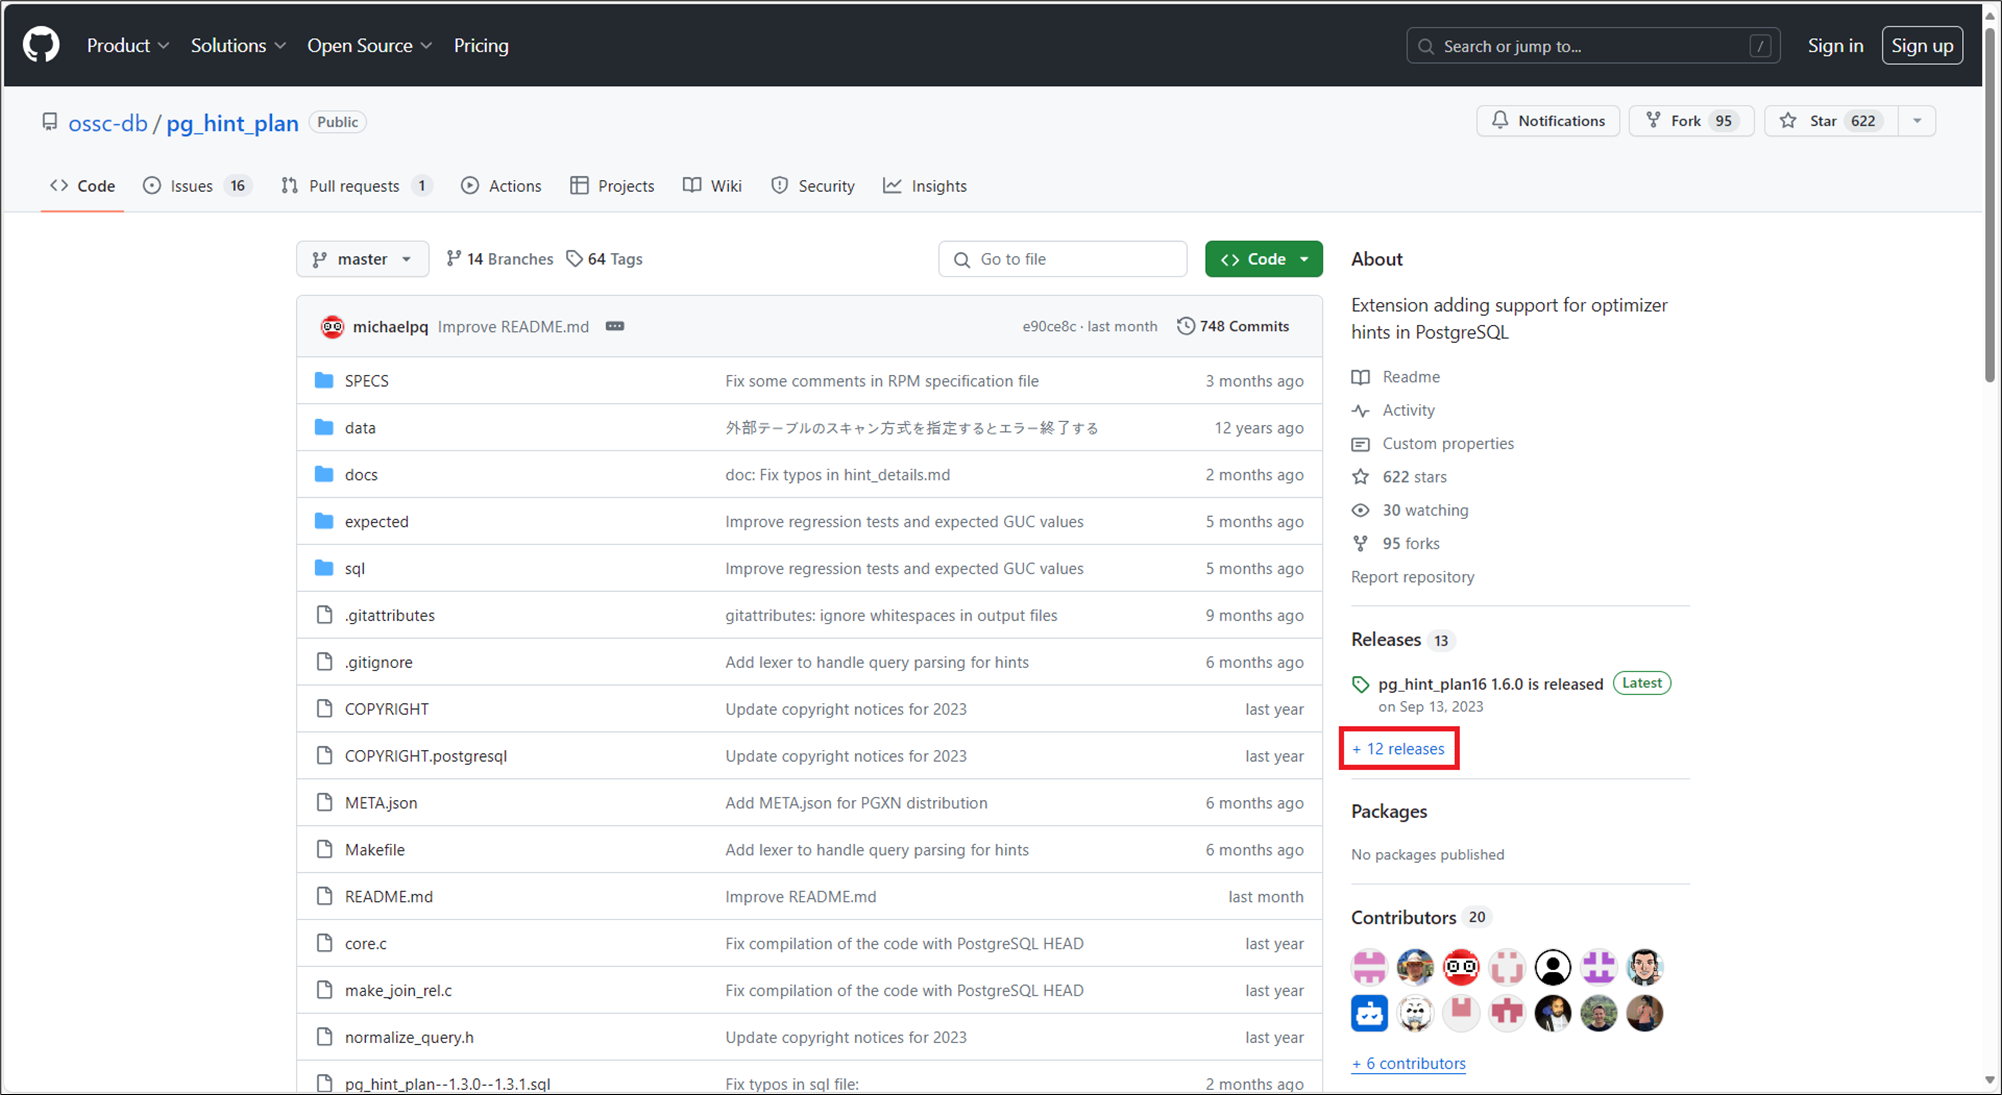Click the GitHub Octocat logo

coord(41,45)
